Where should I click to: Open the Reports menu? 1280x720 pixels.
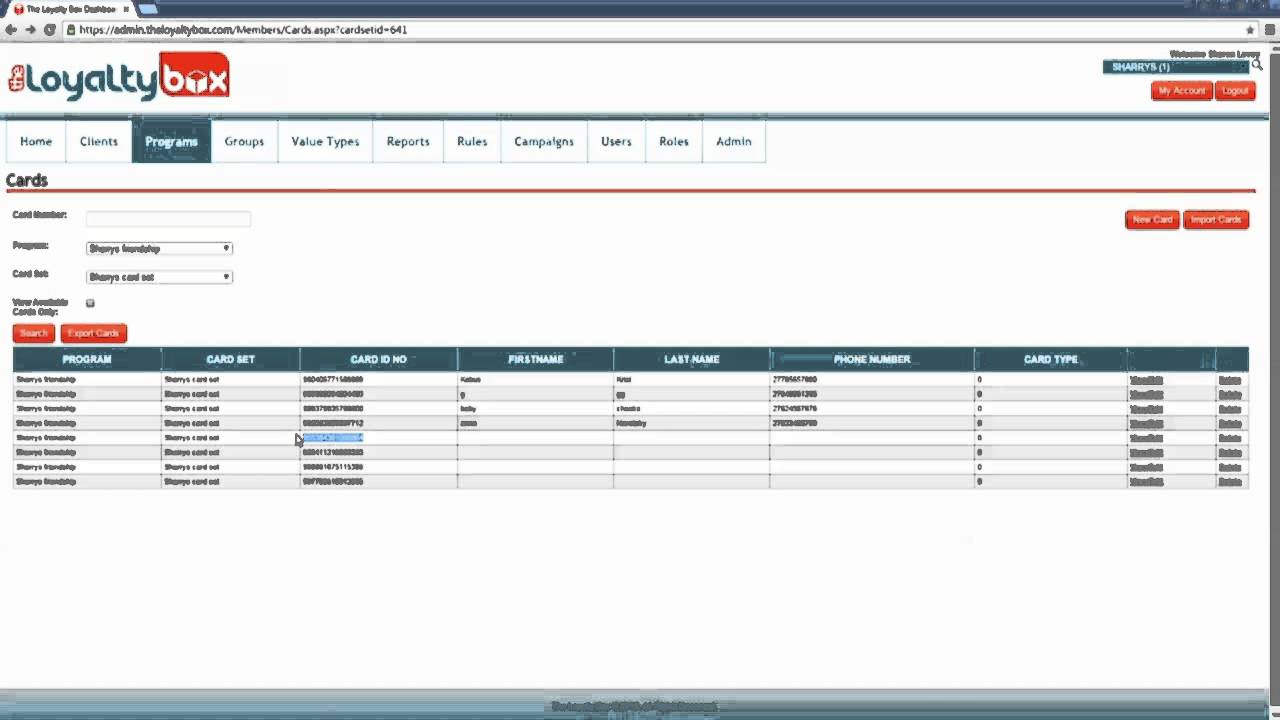[408, 141]
